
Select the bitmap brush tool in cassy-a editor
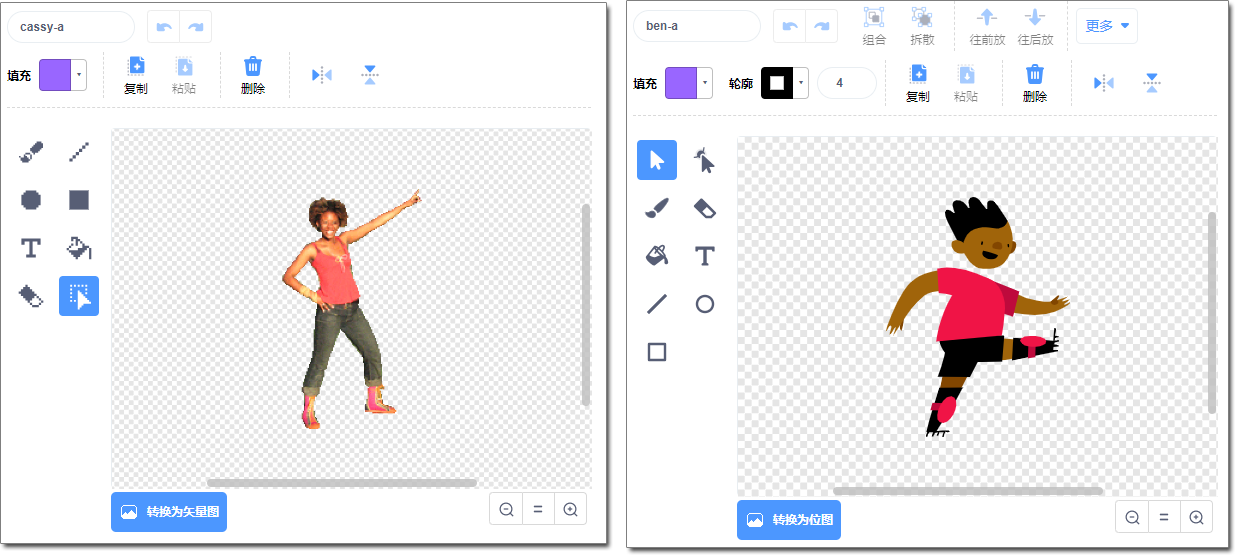(31, 152)
